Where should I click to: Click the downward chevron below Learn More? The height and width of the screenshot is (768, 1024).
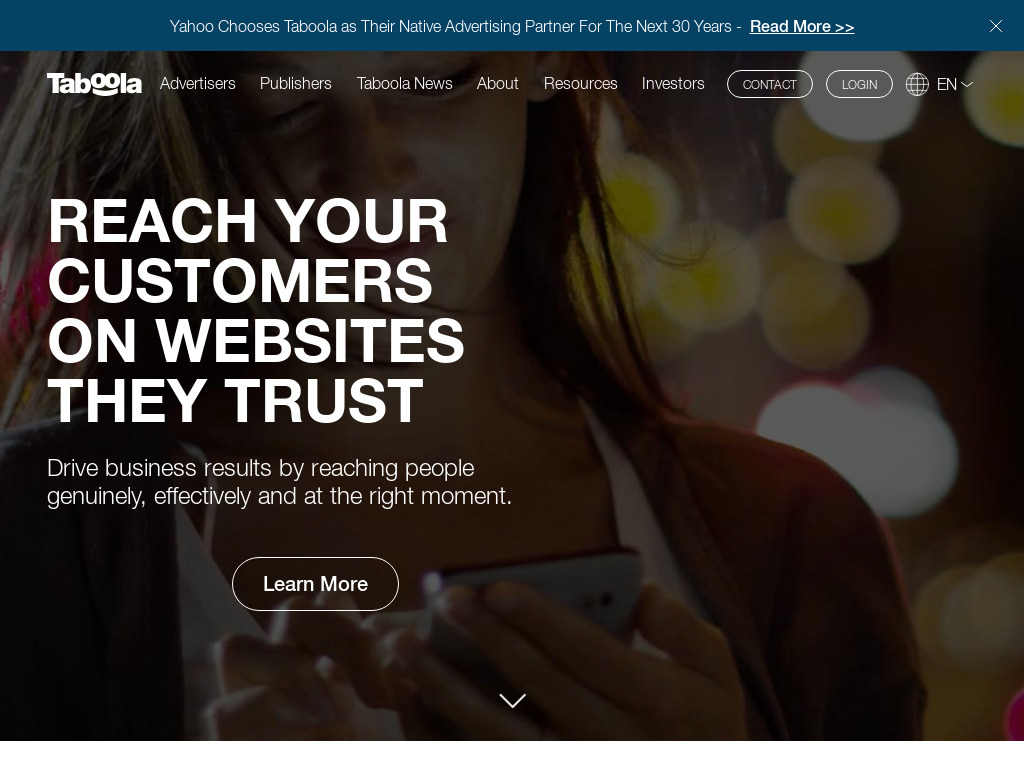[x=513, y=701]
